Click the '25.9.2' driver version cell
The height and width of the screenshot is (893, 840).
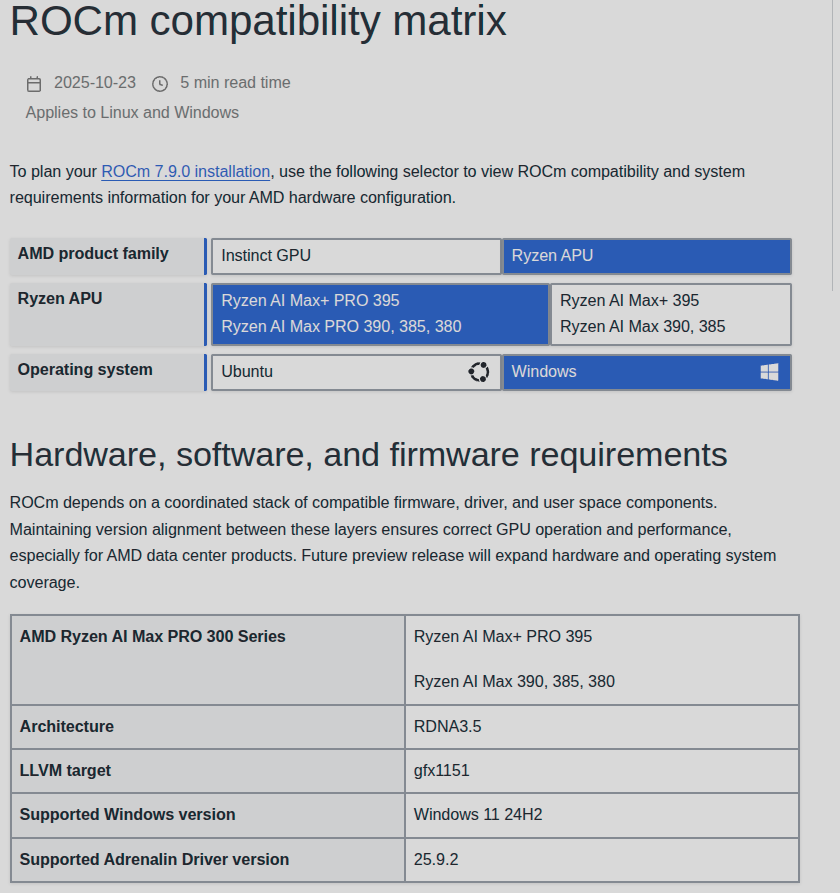[602, 859]
